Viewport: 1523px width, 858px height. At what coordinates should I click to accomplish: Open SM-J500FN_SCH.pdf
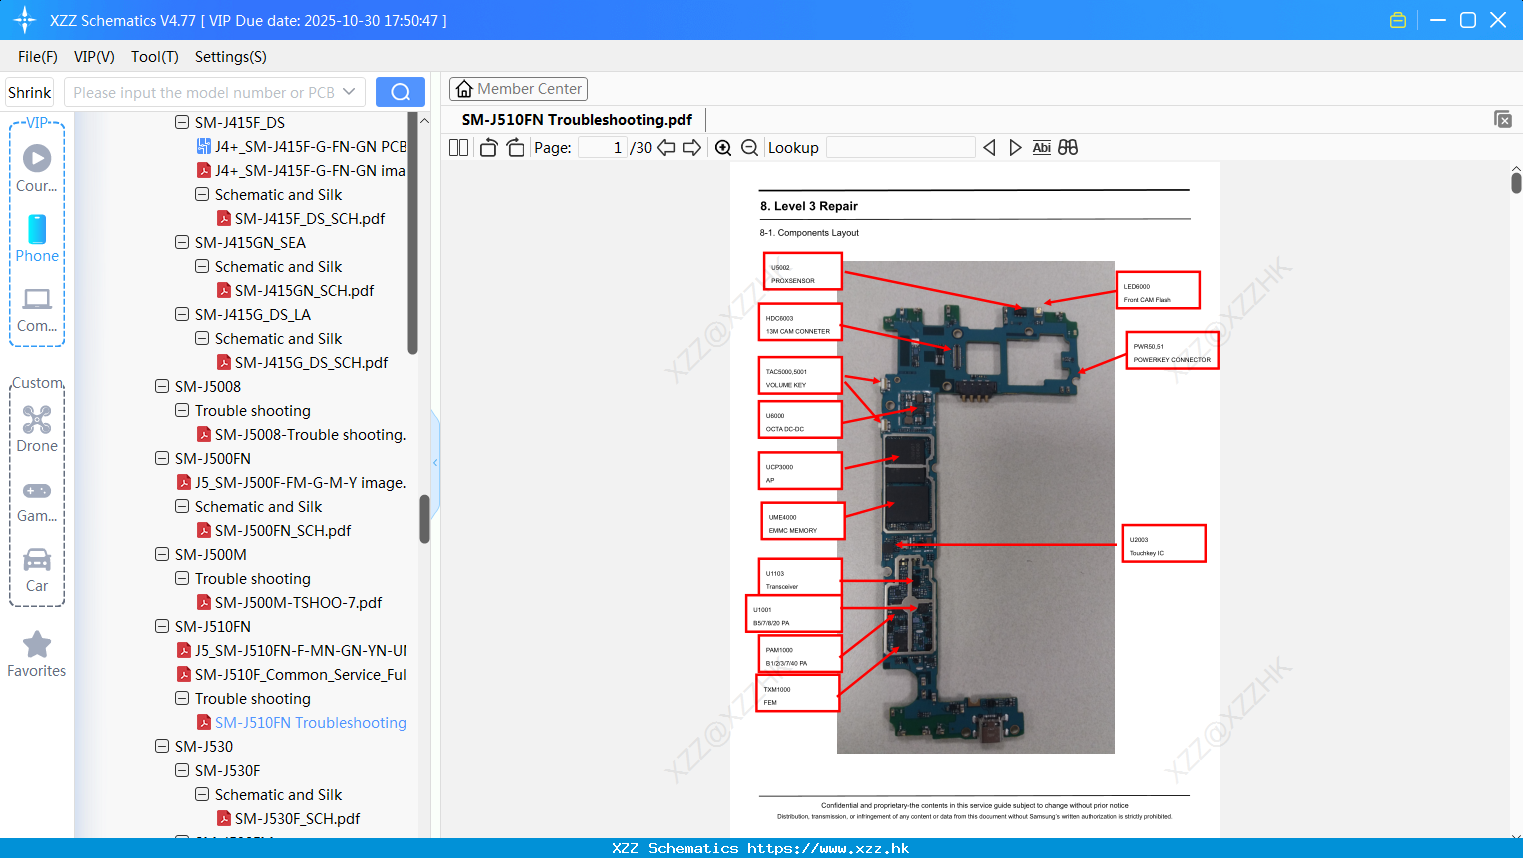273,530
